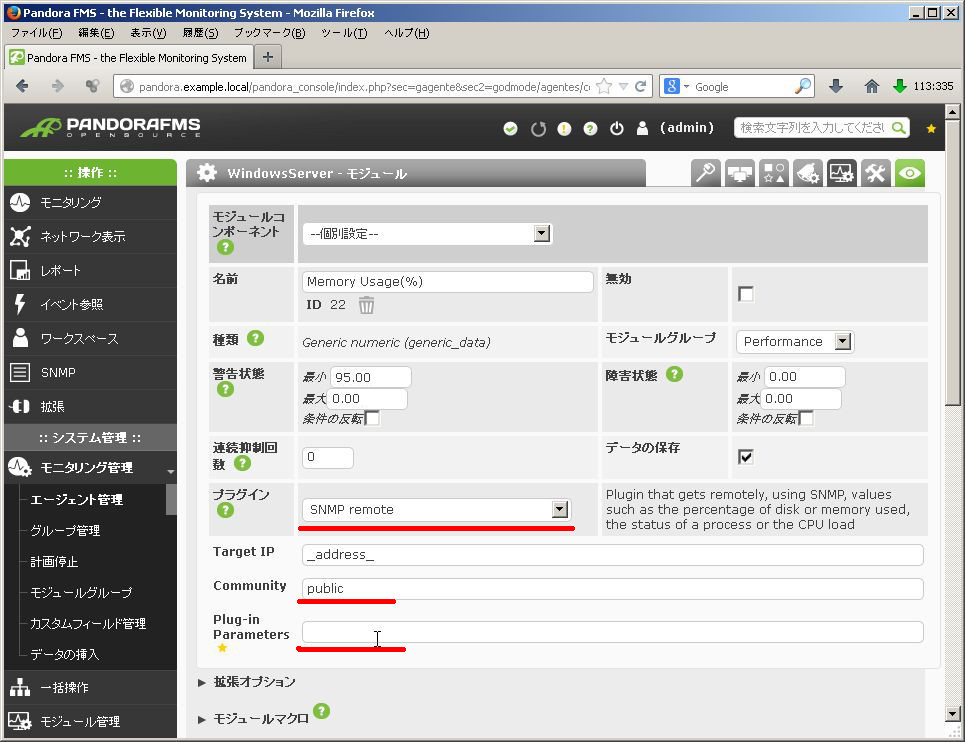The height and width of the screenshot is (742, 965).
Task: Expand the module macros (モジュールマクロ) section
Action: 261,719
